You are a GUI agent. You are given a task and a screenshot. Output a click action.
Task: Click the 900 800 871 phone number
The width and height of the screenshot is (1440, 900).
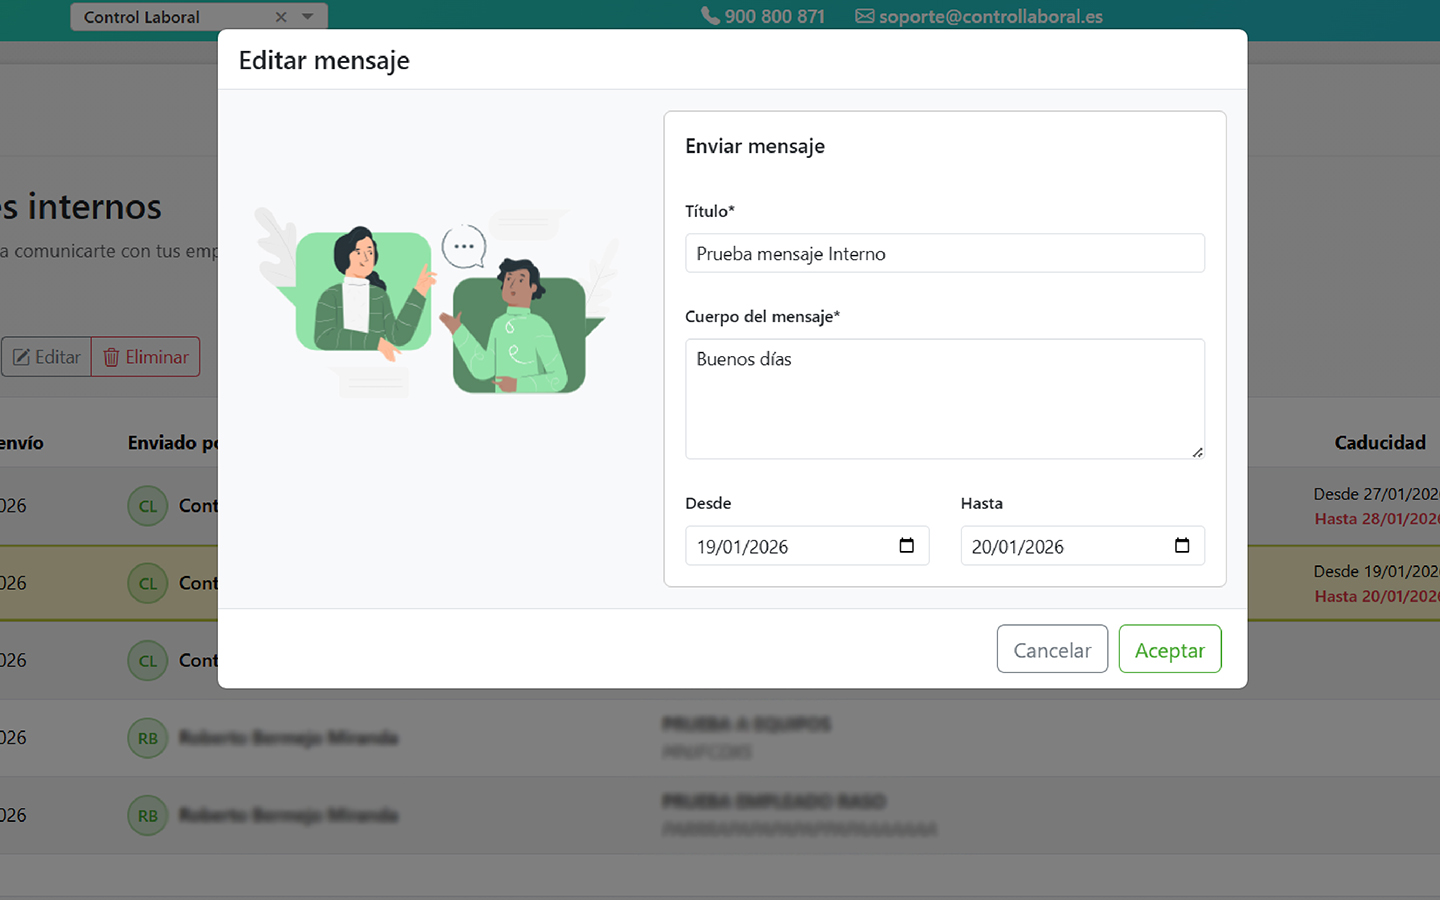774,16
